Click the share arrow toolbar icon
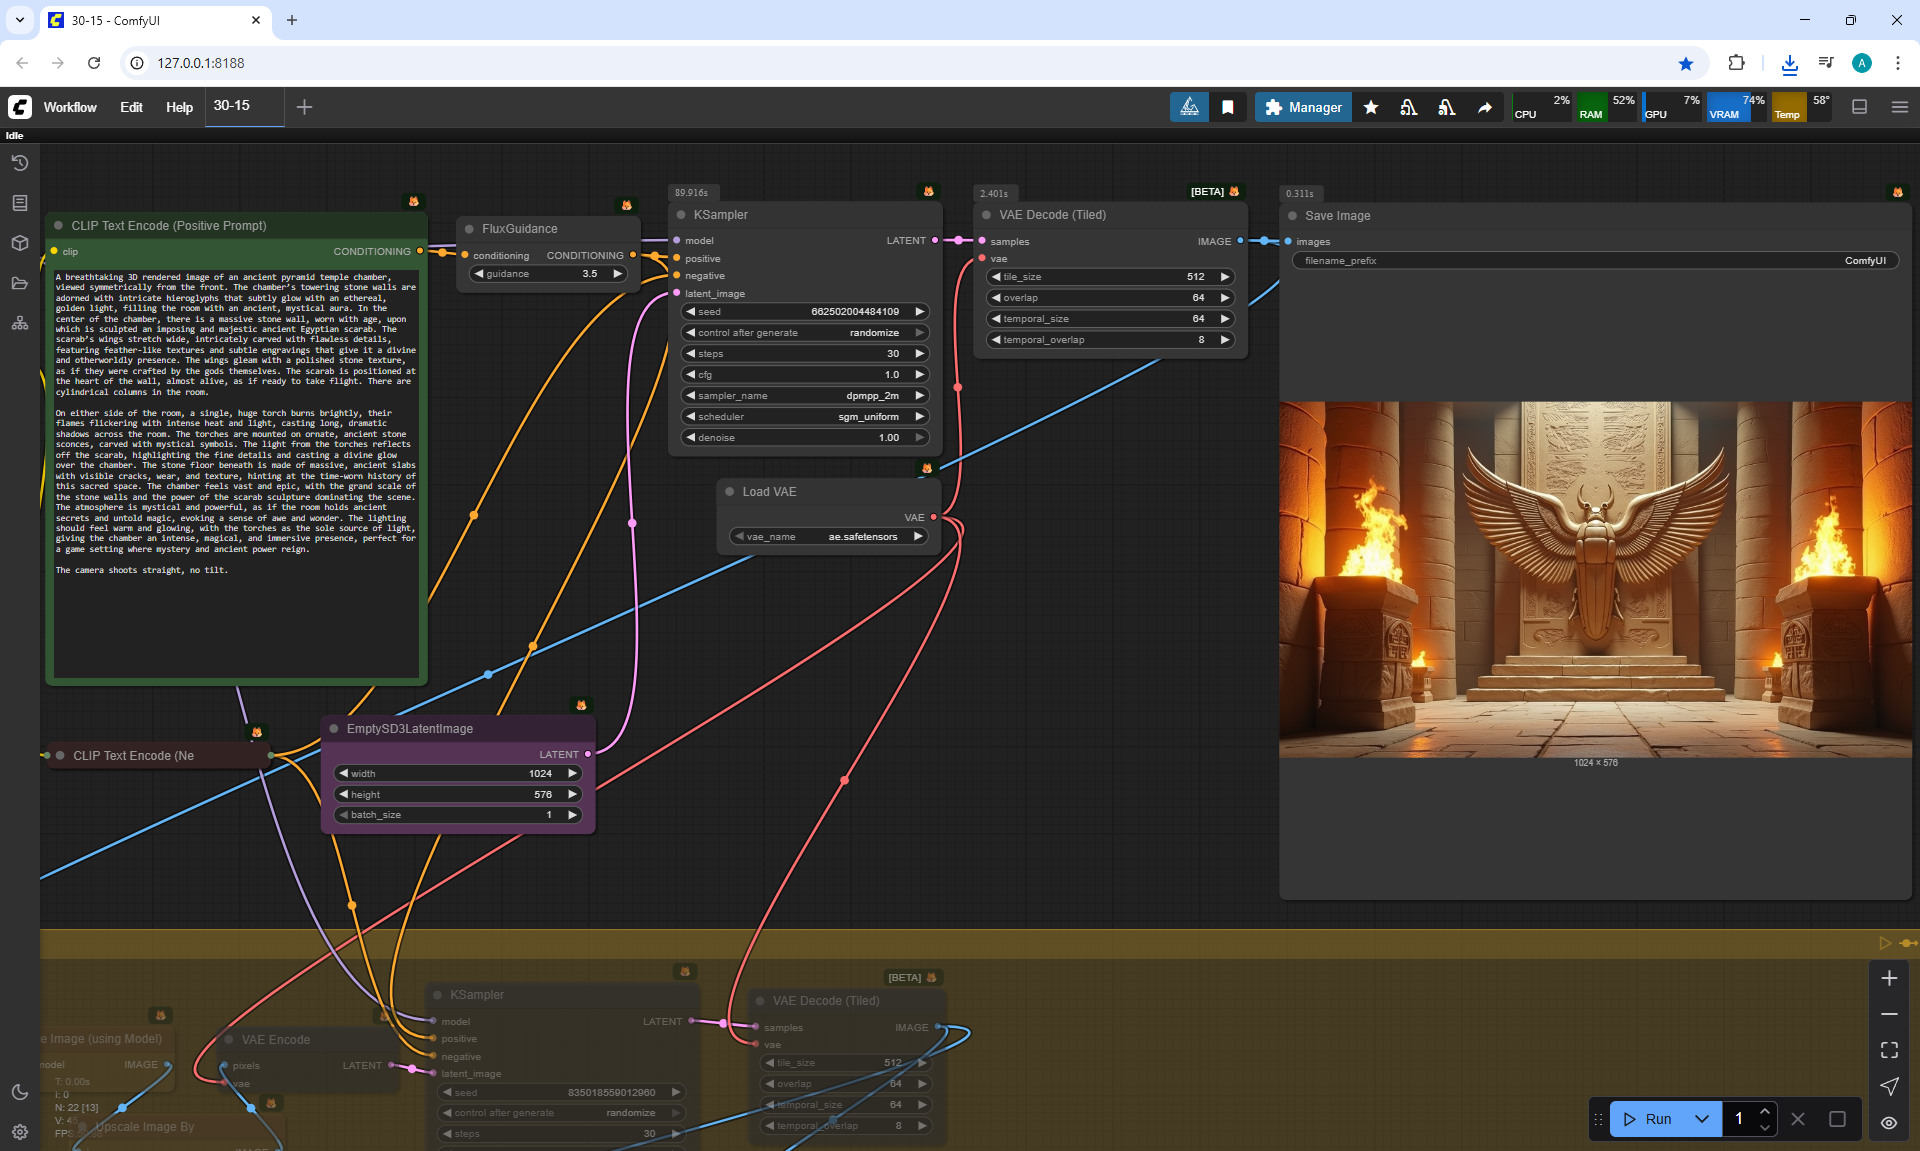Image resolution: width=1920 pixels, height=1151 pixels. coord(1485,107)
